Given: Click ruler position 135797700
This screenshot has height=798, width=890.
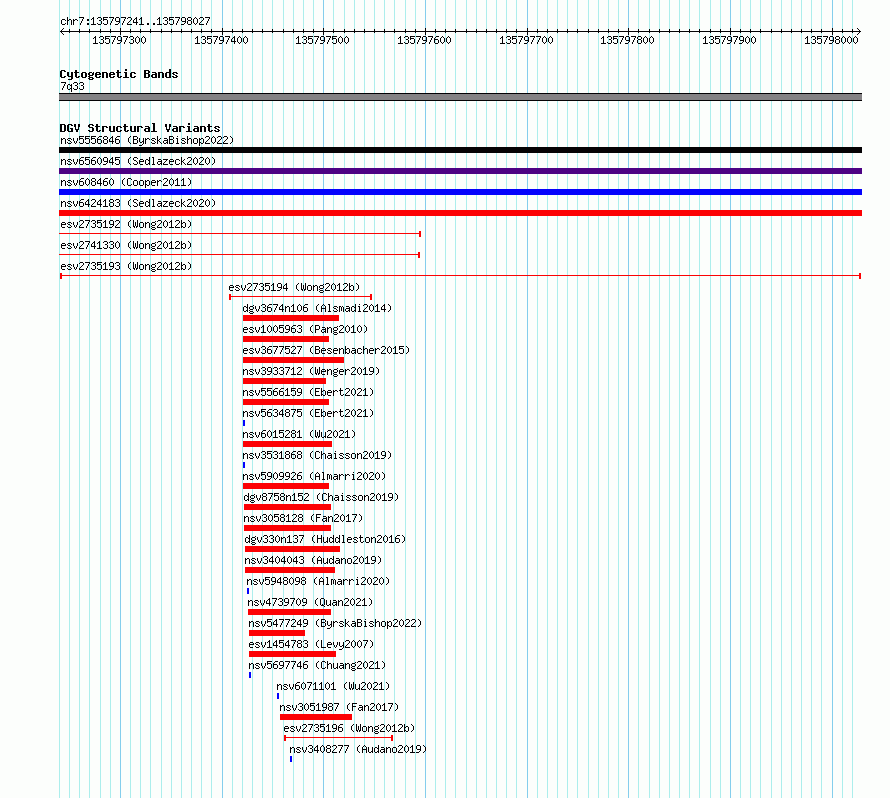Looking at the screenshot, I should 526,40.
